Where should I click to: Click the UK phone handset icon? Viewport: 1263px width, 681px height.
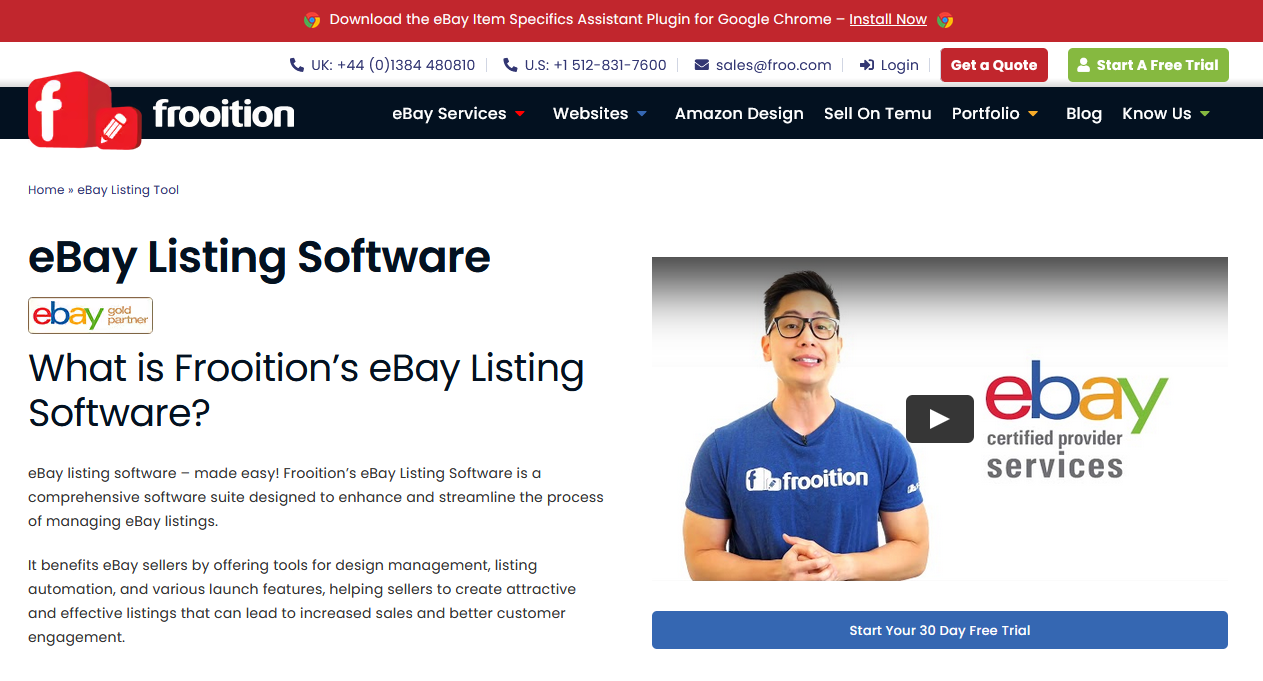click(x=297, y=65)
